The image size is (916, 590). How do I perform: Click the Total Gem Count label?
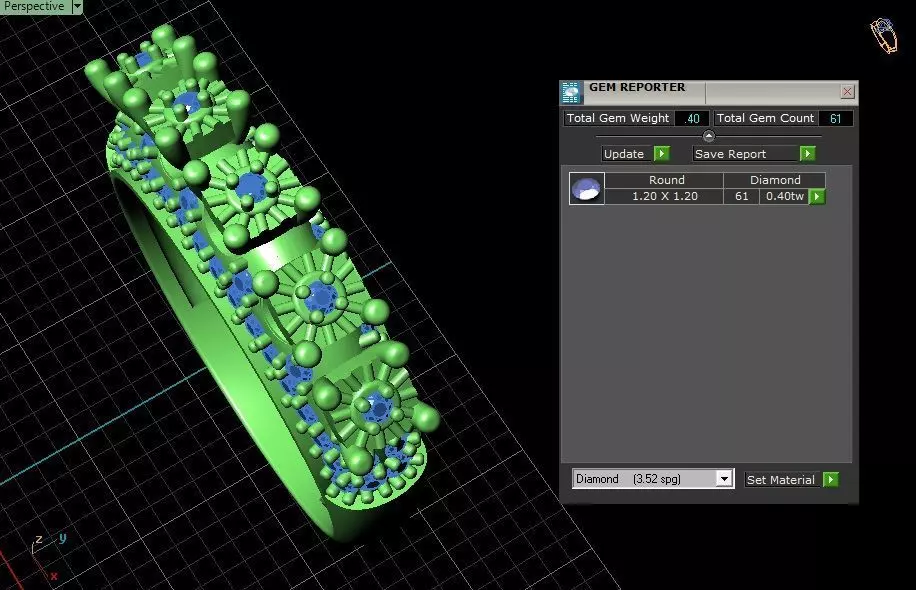coord(765,118)
